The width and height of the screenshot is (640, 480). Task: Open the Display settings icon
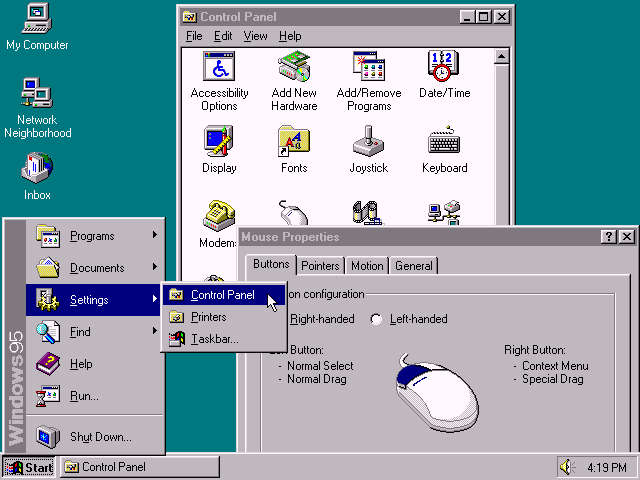click(219, 141)
